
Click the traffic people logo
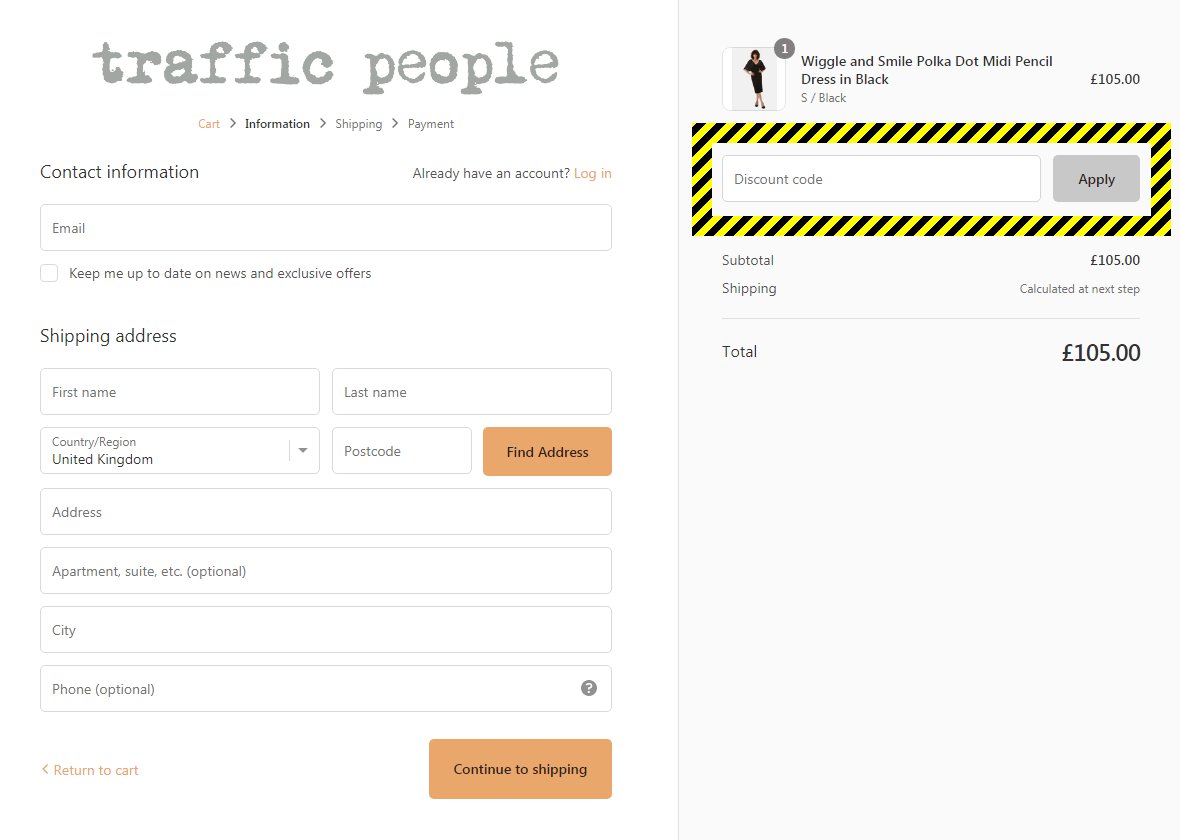tap(326, 66)
